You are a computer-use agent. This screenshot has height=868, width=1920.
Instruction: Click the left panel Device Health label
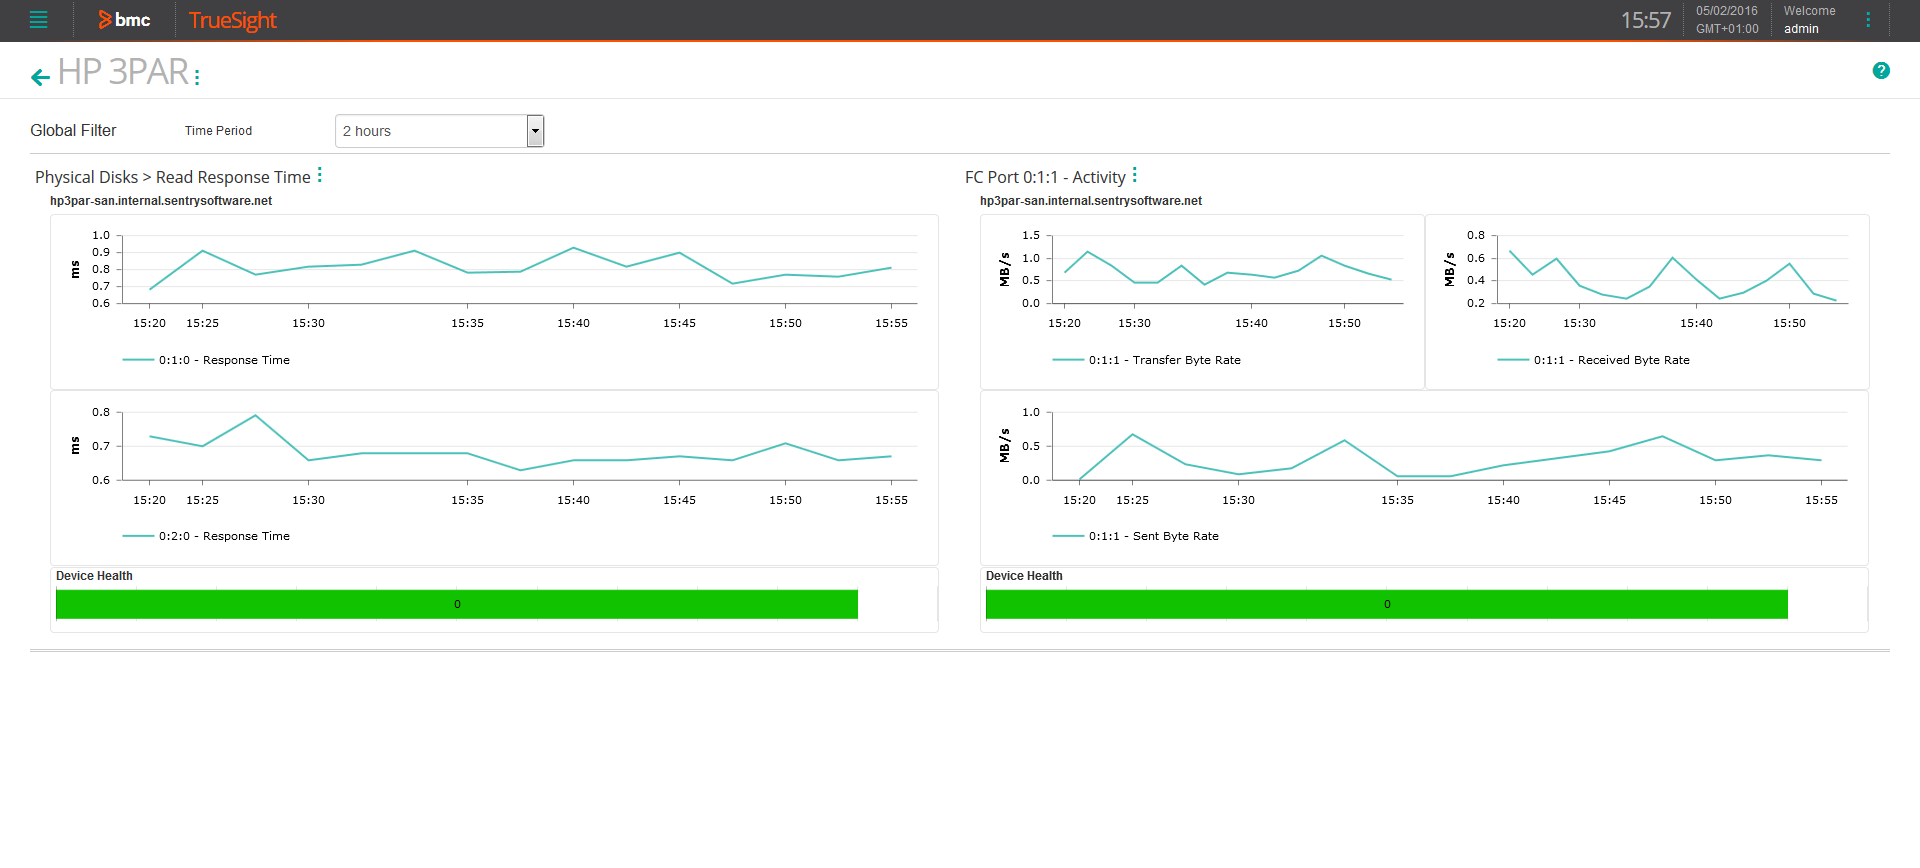(94, 576)
